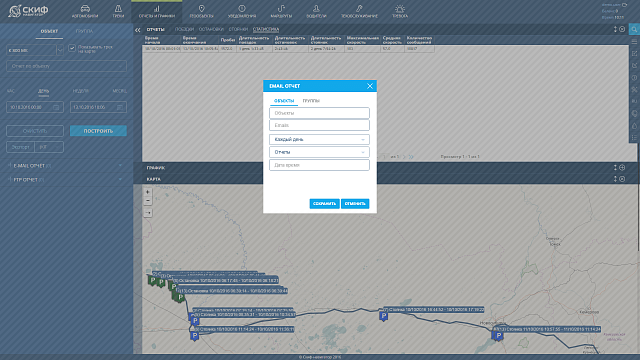The height and width of the screenshot is (360, 640).
Task: Click the round icon of График panel
Action: tap(622, 167)
